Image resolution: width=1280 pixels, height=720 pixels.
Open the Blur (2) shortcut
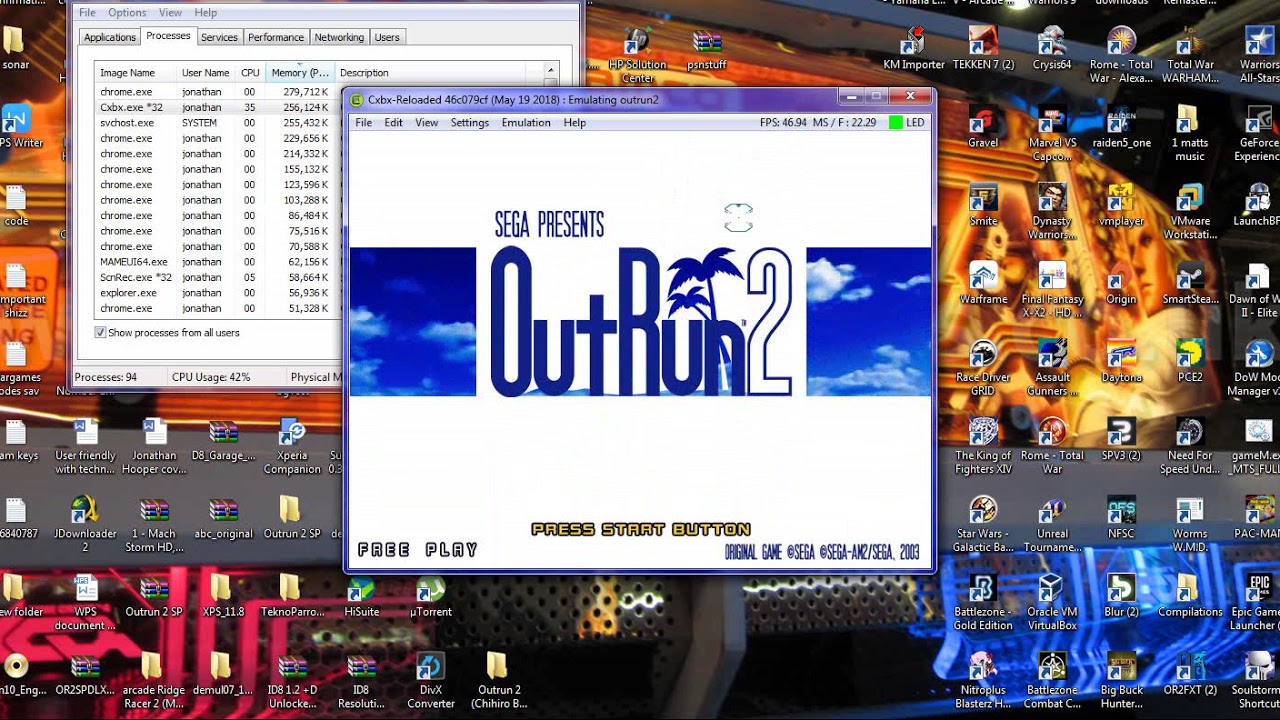pos(1121,594)
